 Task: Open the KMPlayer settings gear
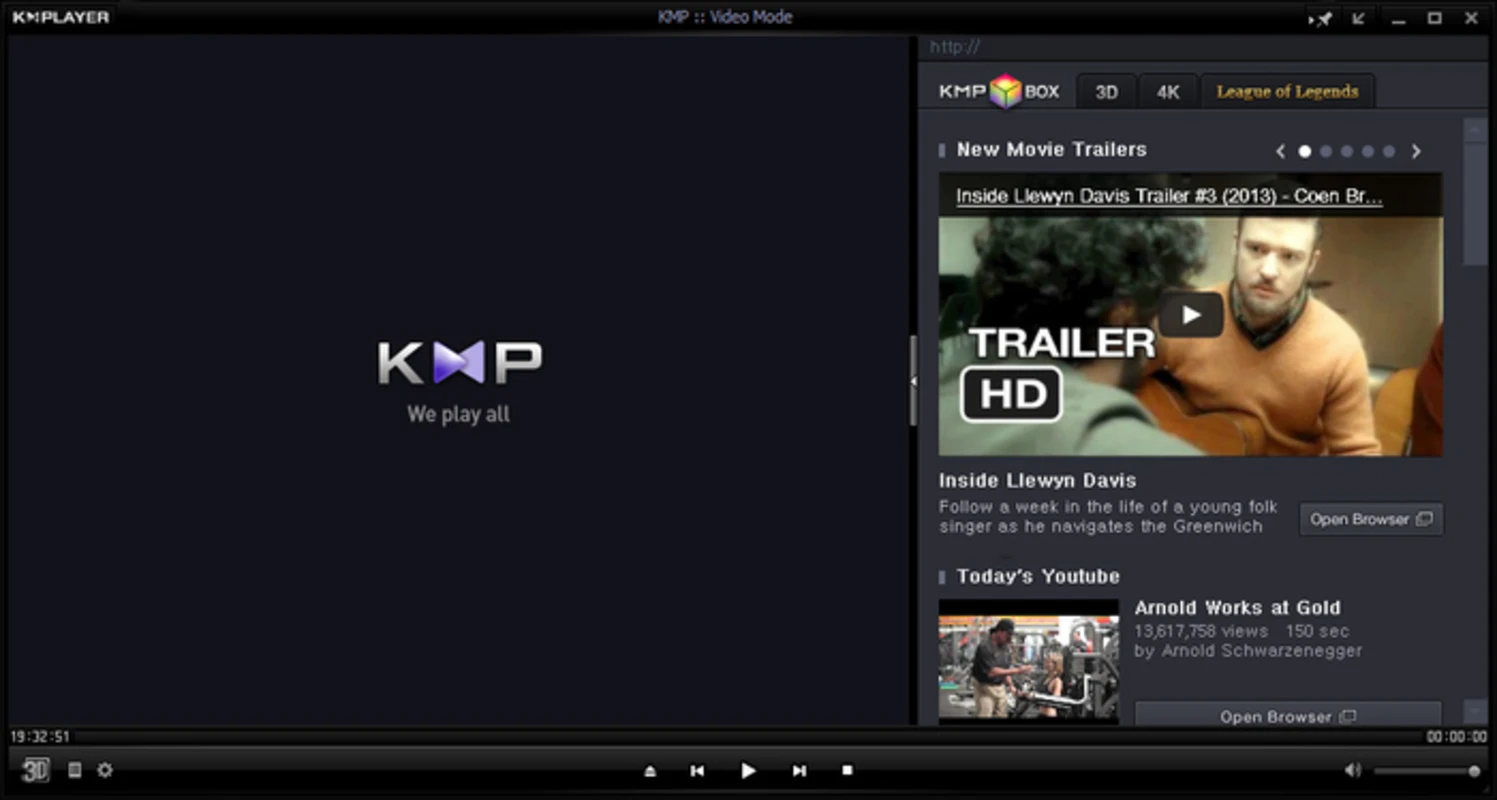[104, 770]
